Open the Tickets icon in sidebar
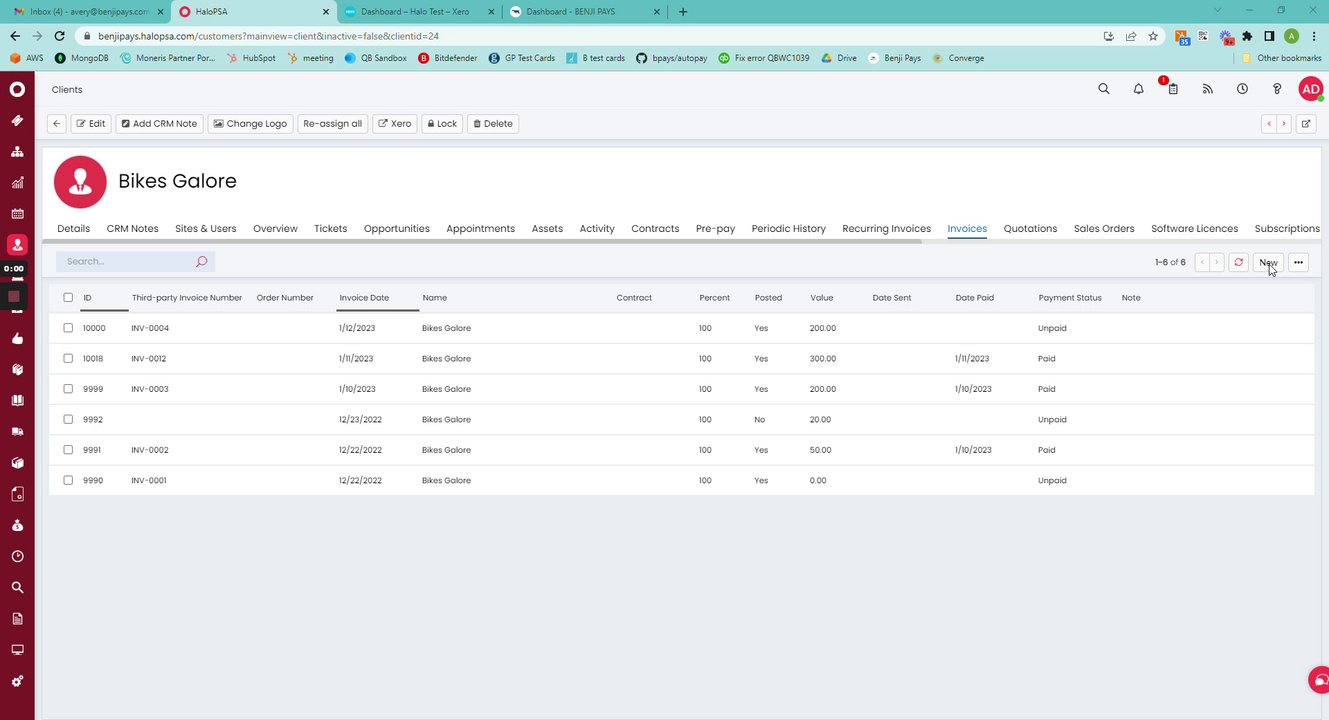Viewport: 1329px width, 720px height. point(17,120)
